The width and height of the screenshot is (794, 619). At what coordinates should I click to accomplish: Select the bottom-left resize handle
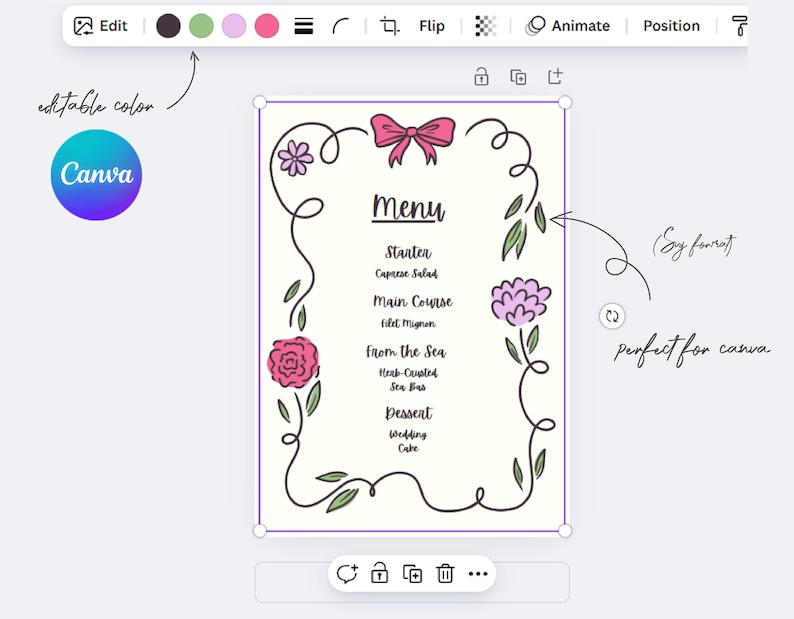(260, 531)
